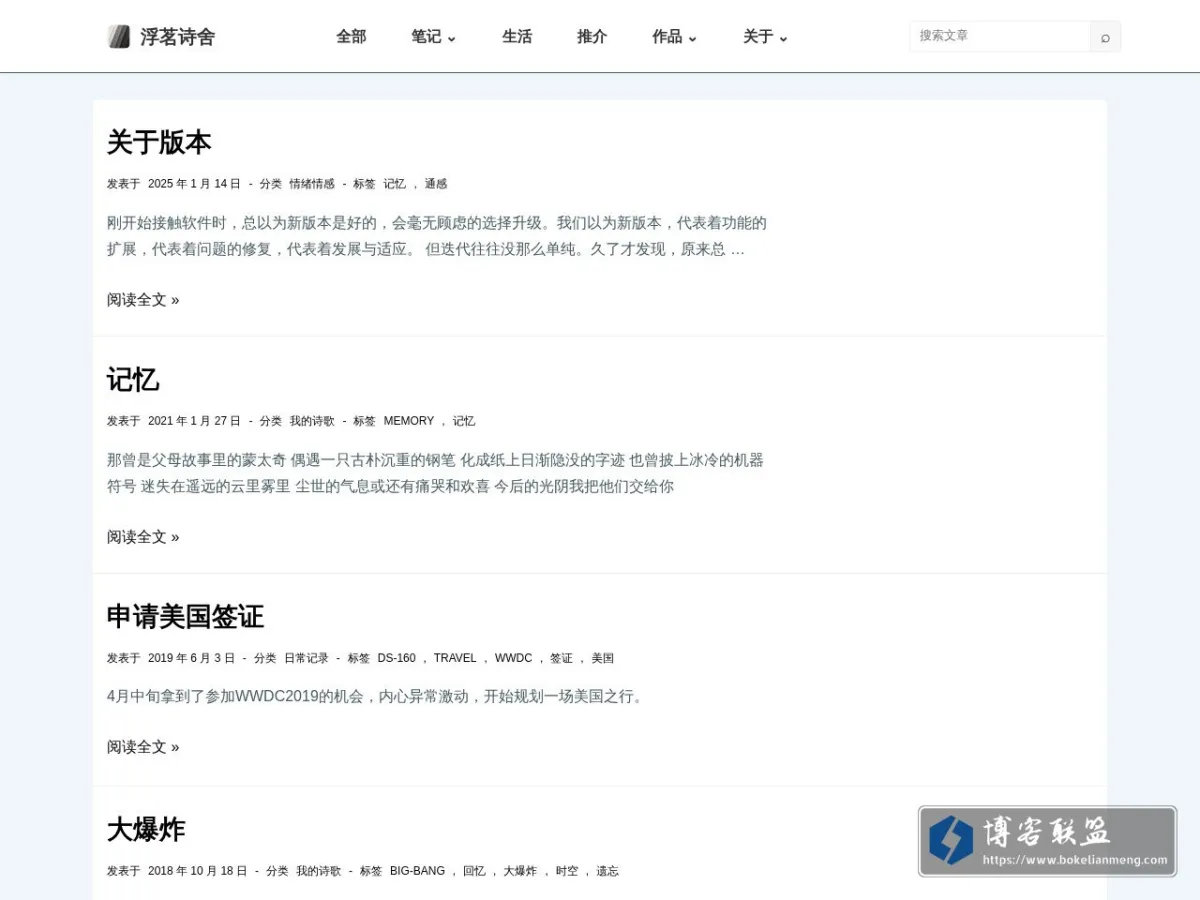
Task: Click date 2018 年 10 月 18 日
Action: coord(197,871)
